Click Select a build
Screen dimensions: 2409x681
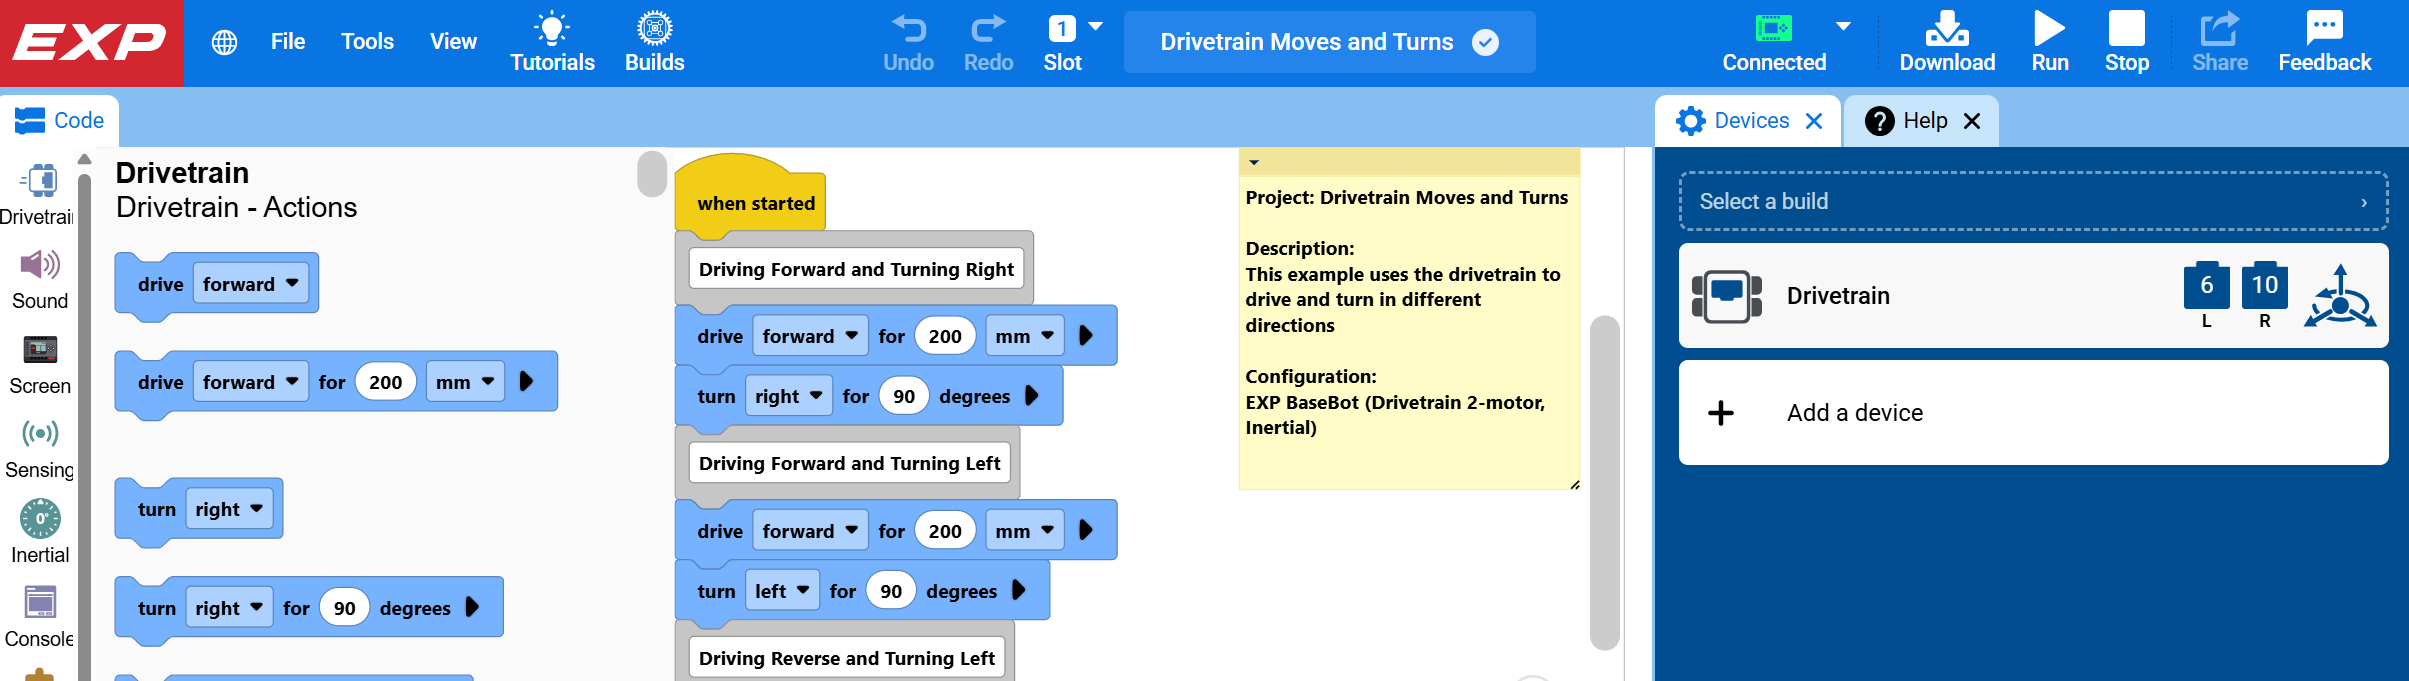(x=2033, y=201)
